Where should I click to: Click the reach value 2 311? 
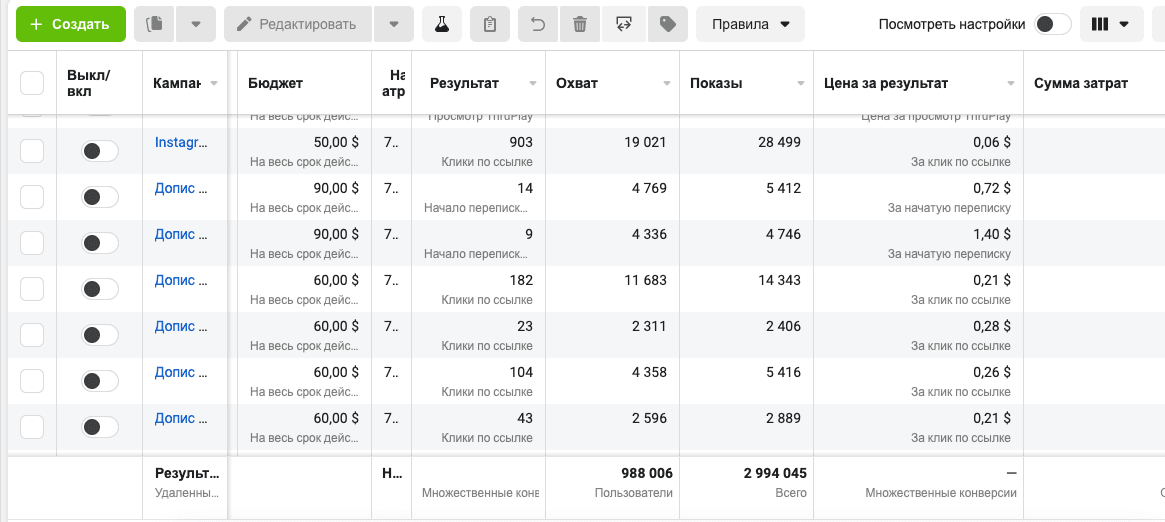[x=648, y=326]
